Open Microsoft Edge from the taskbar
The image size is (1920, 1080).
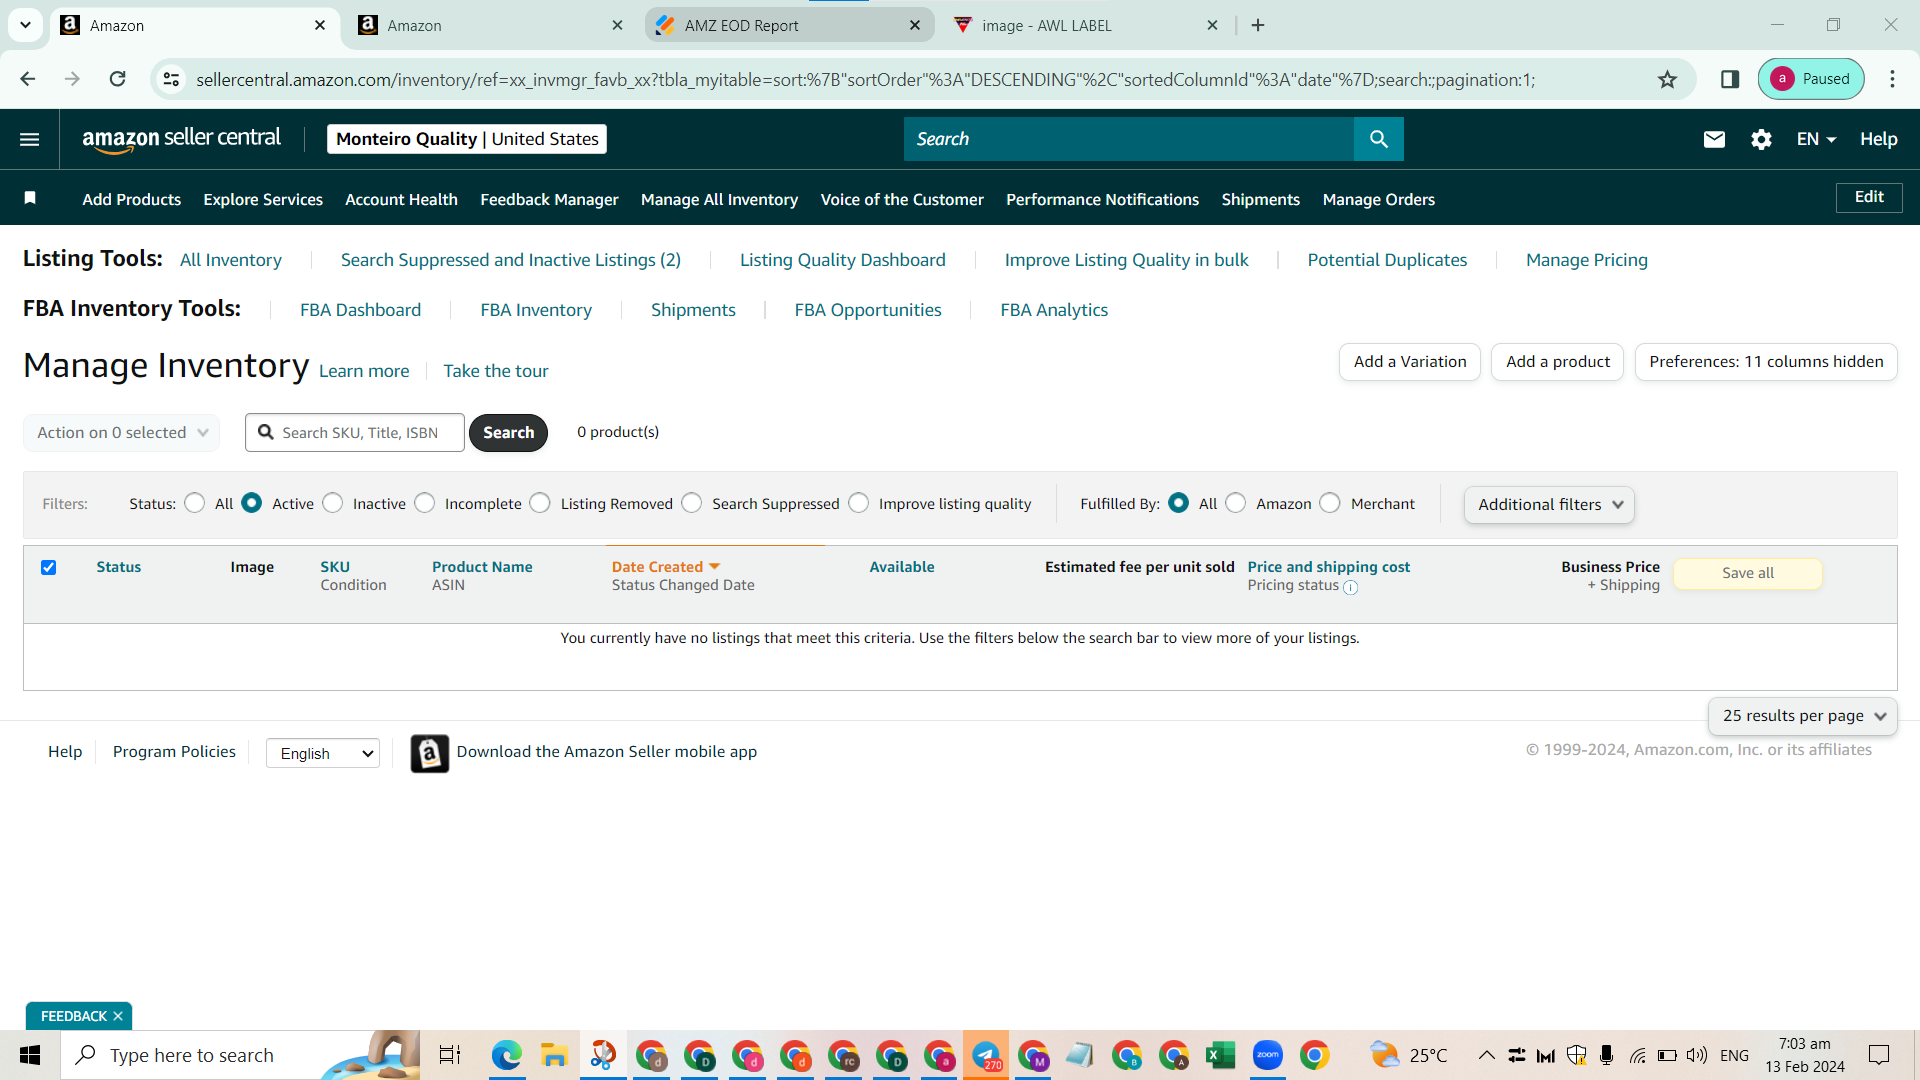pyautogui.click(x=506, y=1055)
